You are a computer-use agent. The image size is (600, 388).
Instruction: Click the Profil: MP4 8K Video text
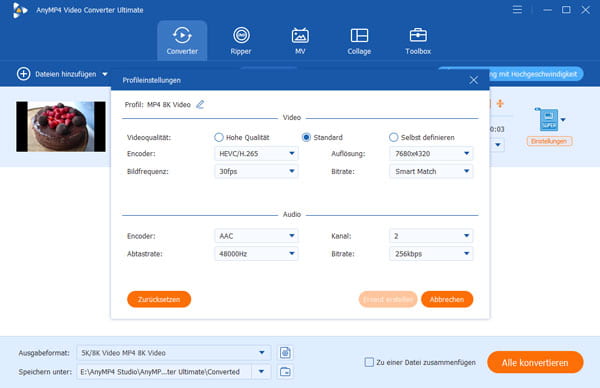158,104
